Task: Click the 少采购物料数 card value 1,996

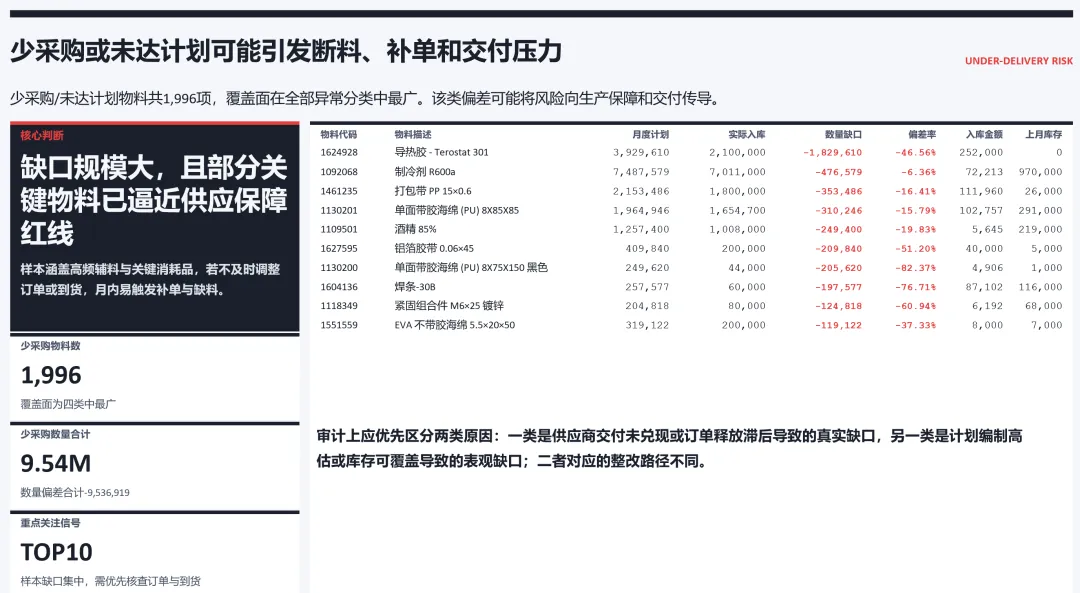Action: click(x=51, y=375)
